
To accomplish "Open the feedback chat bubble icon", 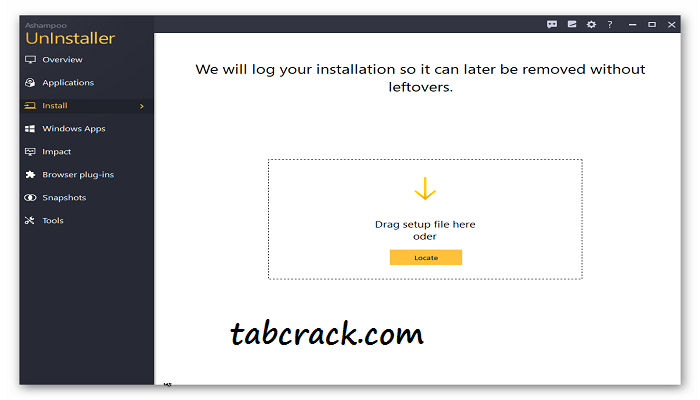I will point(552,25).
